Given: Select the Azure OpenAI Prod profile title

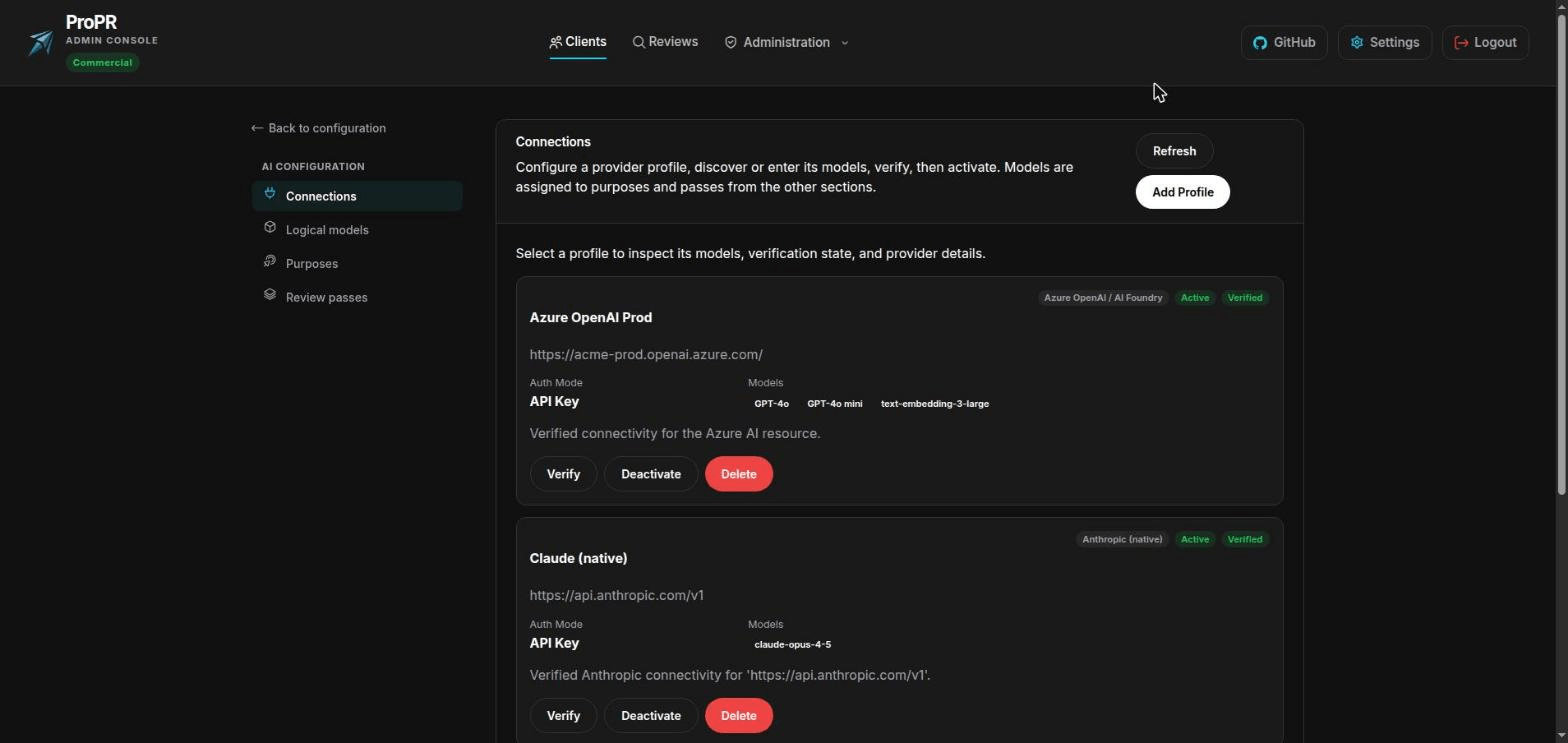Looking at the screenshot, I should [590, 318].
